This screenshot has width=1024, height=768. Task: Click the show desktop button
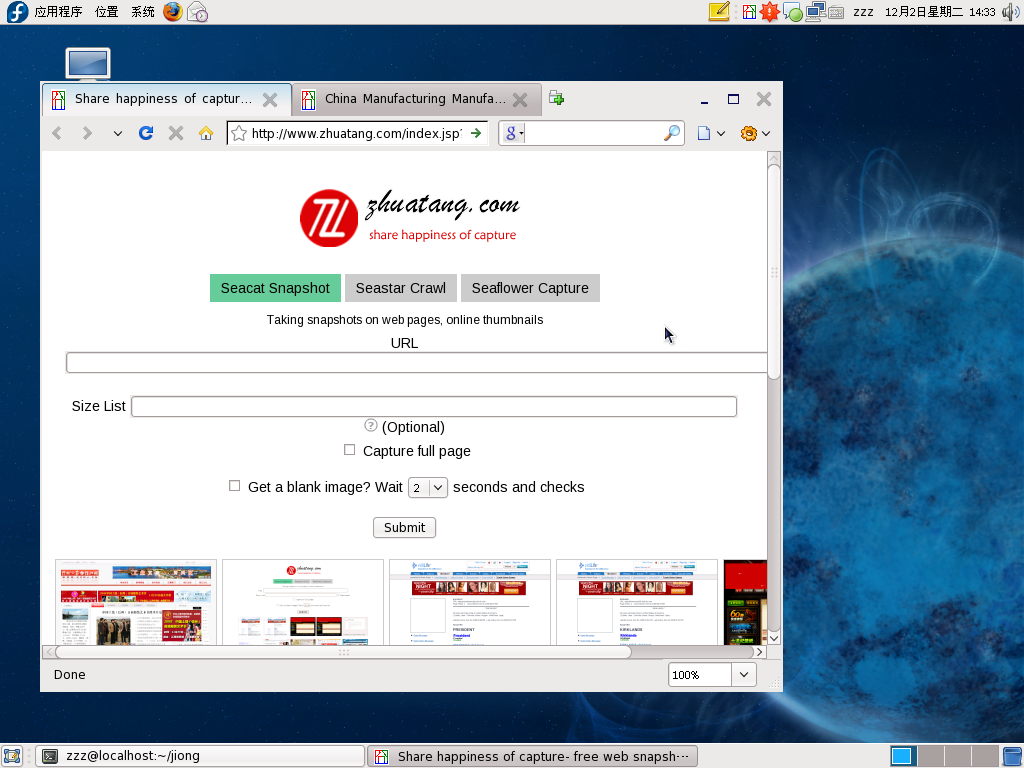[12, 756]
